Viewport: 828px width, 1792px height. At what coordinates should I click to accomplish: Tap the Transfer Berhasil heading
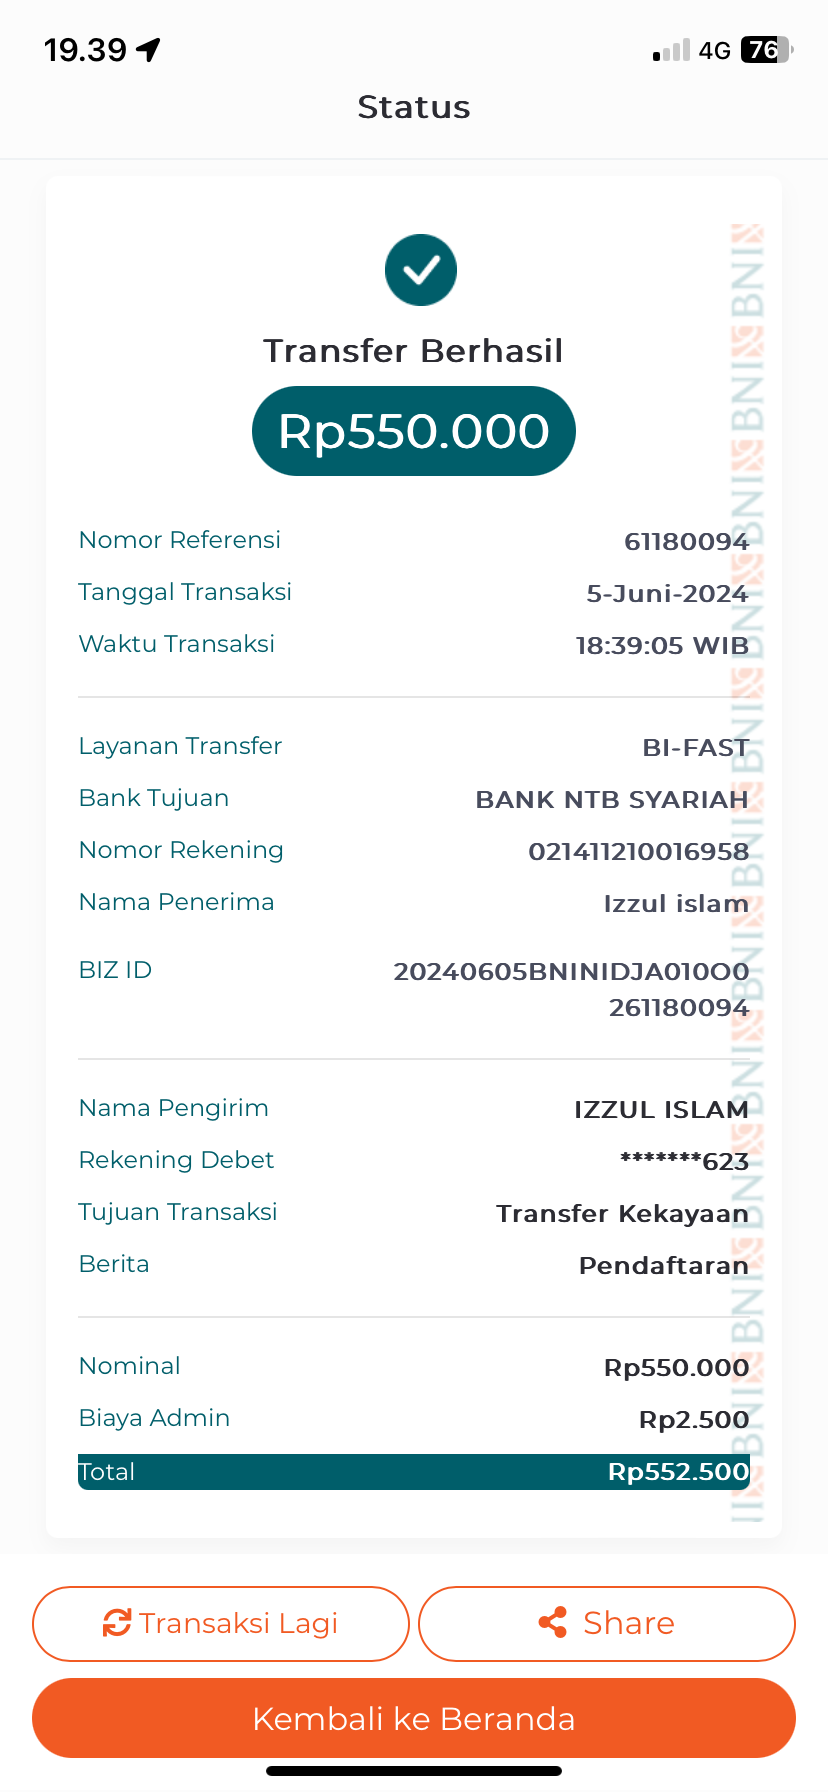(414, 351)
